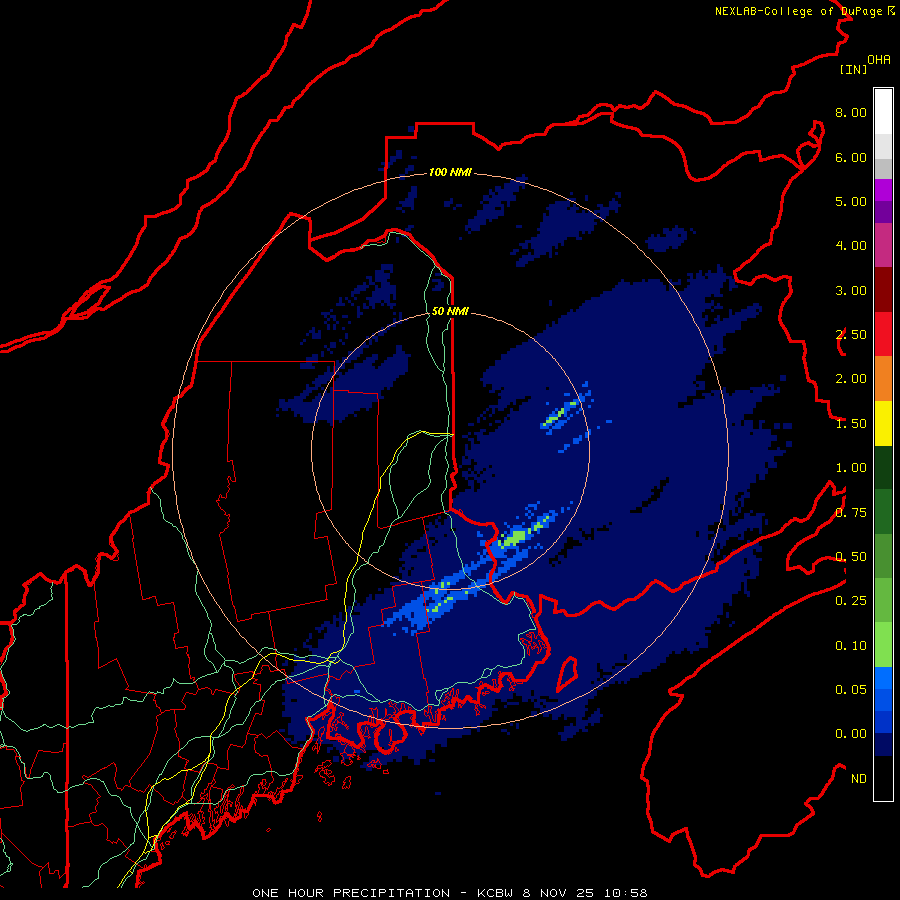Click the 0.00 legend value

click(851, 734)
